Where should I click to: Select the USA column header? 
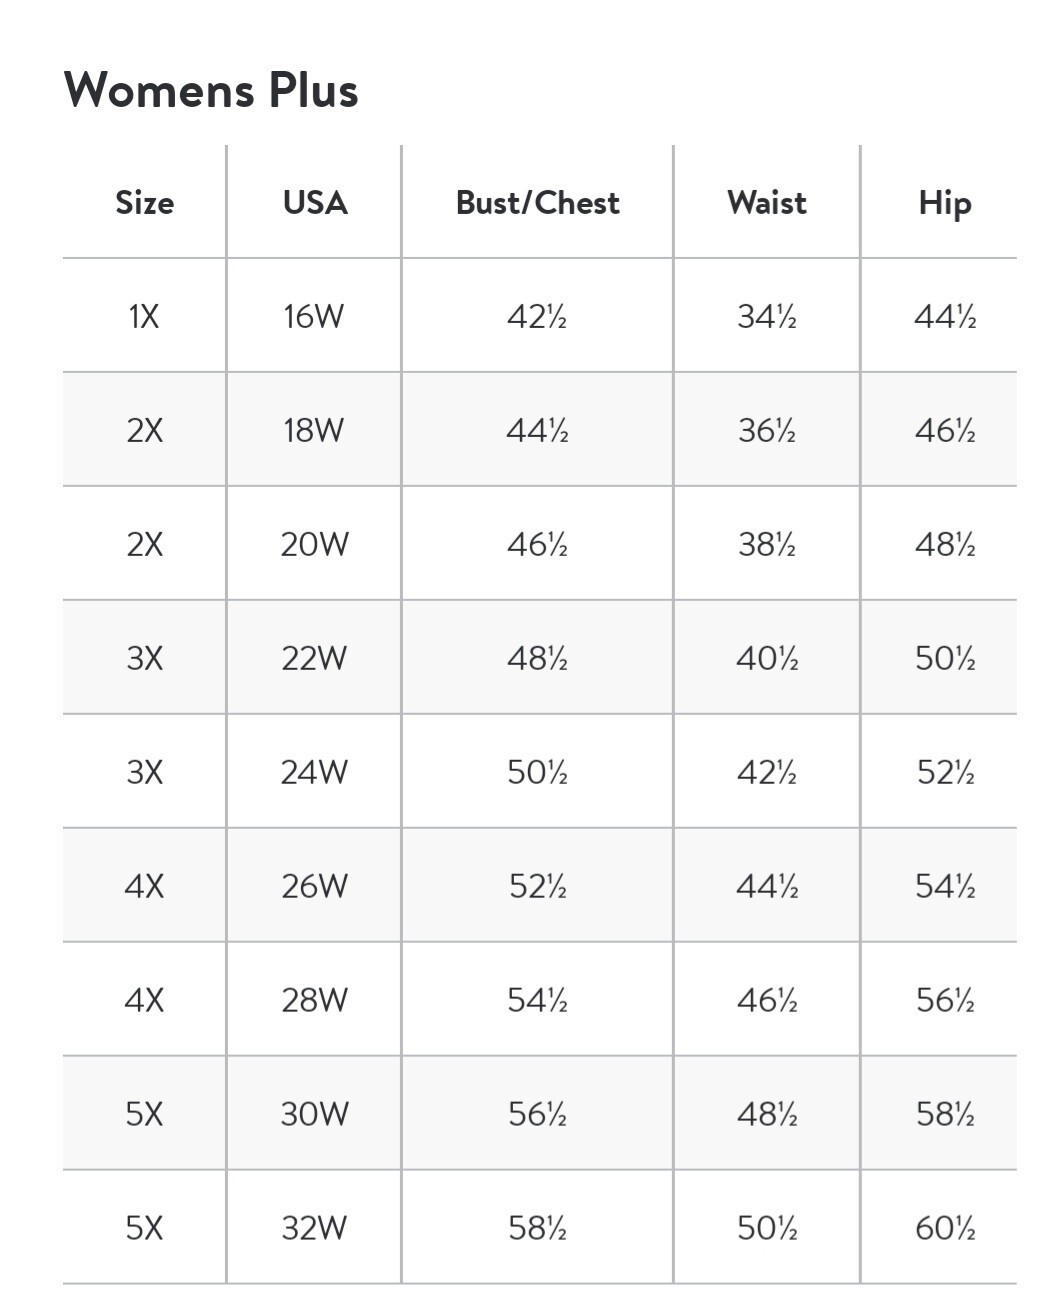[315, 203]
